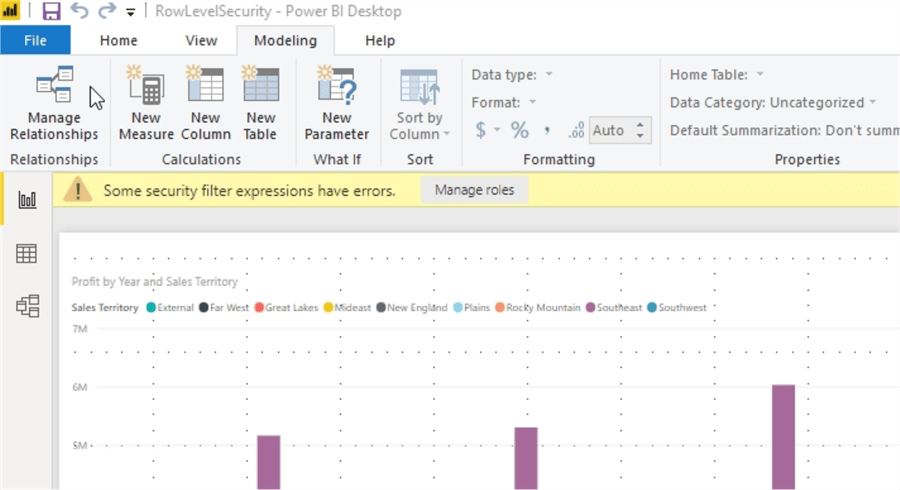The height and width of the screenshot is (490, 900).
Task: Switch to the Home ribbon tab
Action: coord(118,41)
